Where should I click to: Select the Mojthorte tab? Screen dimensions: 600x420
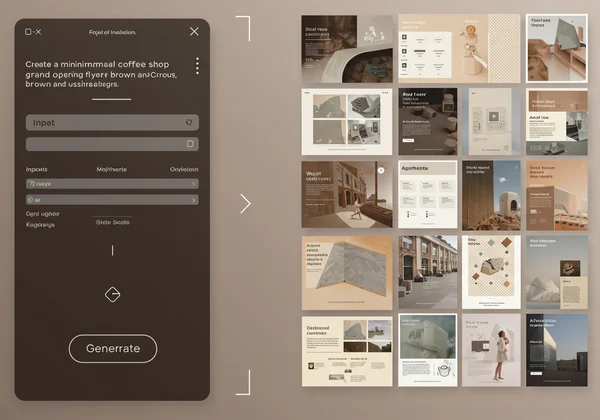pos(111,169)
